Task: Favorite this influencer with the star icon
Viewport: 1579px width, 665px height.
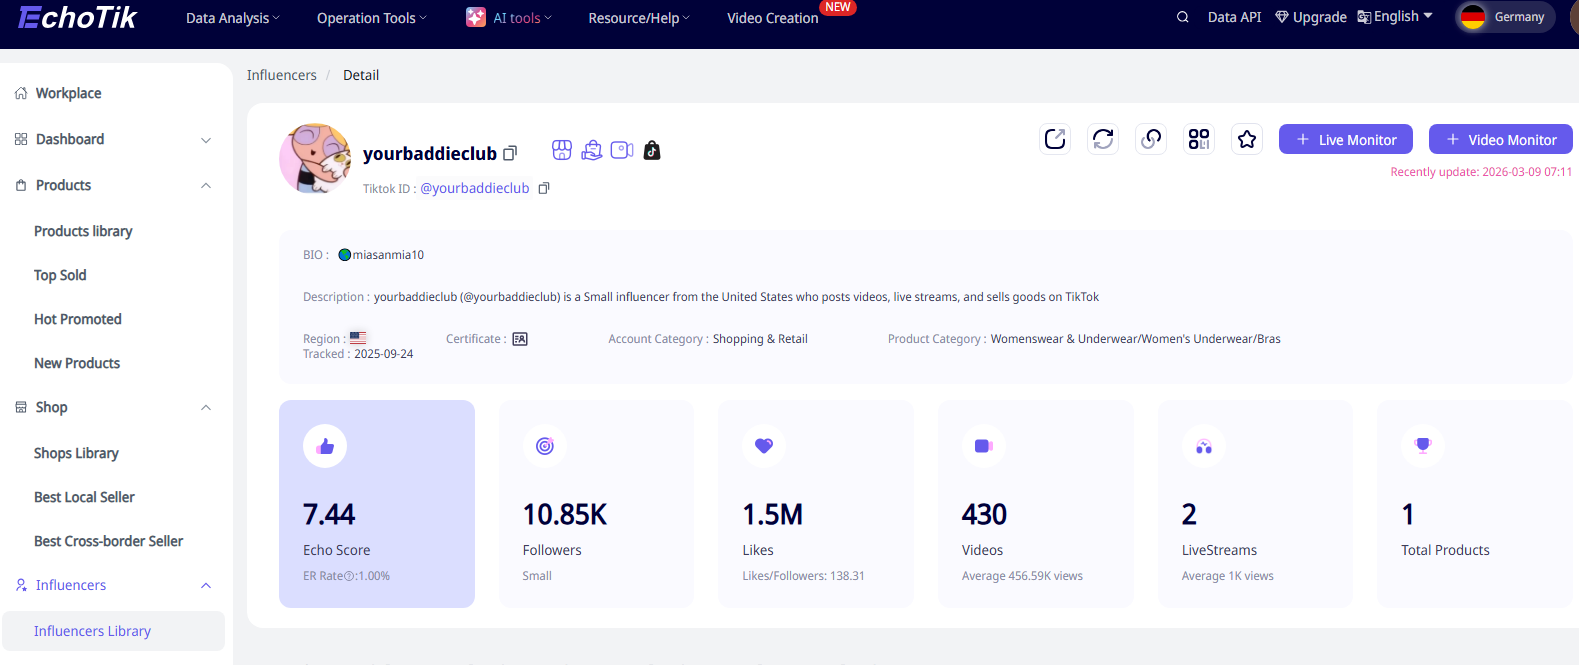Action: tap(1247, 139)
